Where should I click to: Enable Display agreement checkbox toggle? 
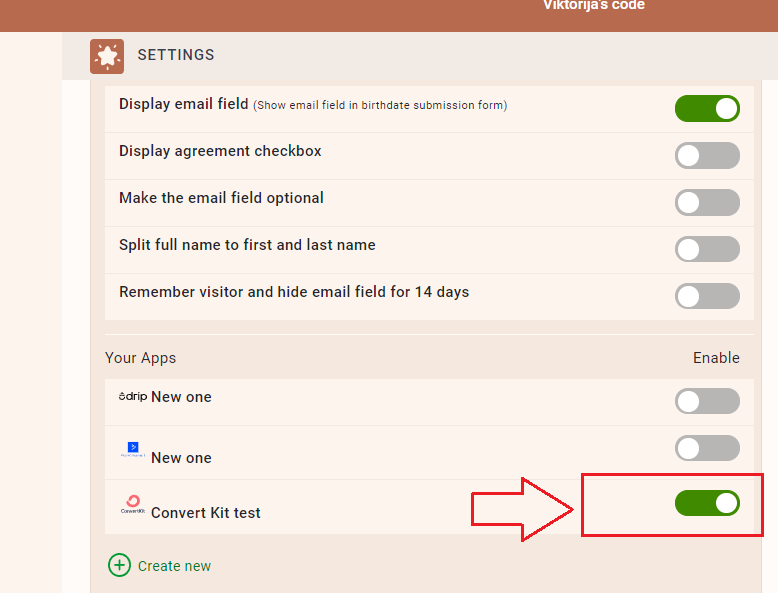(707, 155)
